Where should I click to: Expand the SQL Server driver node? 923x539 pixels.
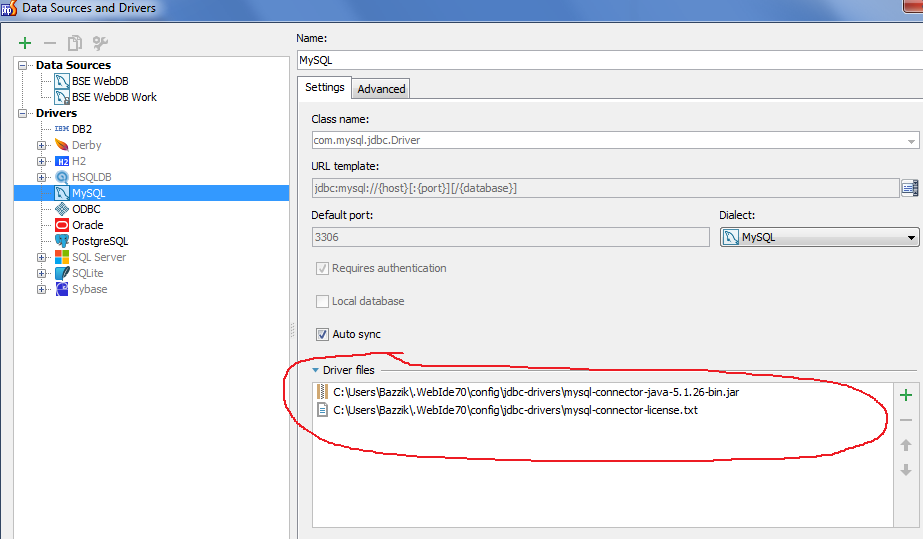(41, 257)
